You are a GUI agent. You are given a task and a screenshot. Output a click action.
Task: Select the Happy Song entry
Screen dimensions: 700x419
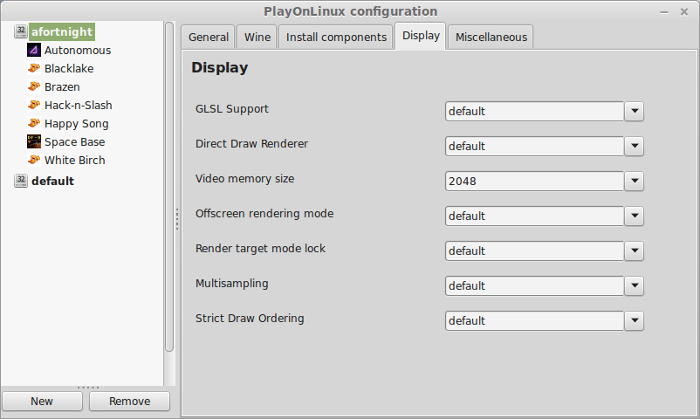click(x=76, y=124)
